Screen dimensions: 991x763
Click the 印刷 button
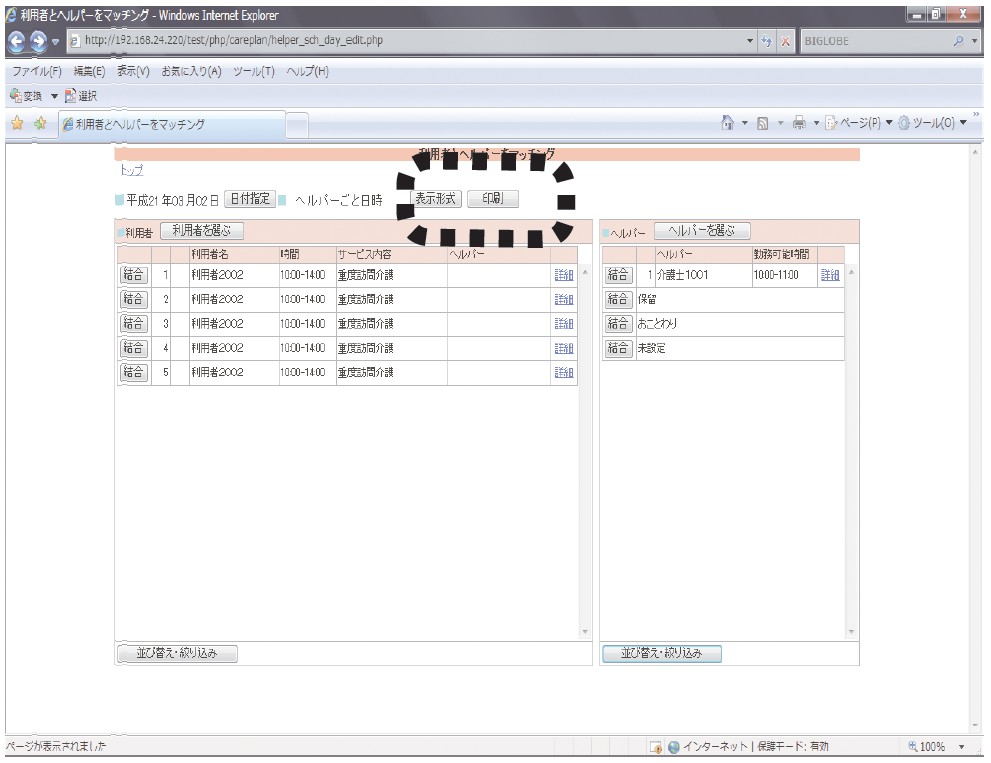coord(493,198)
